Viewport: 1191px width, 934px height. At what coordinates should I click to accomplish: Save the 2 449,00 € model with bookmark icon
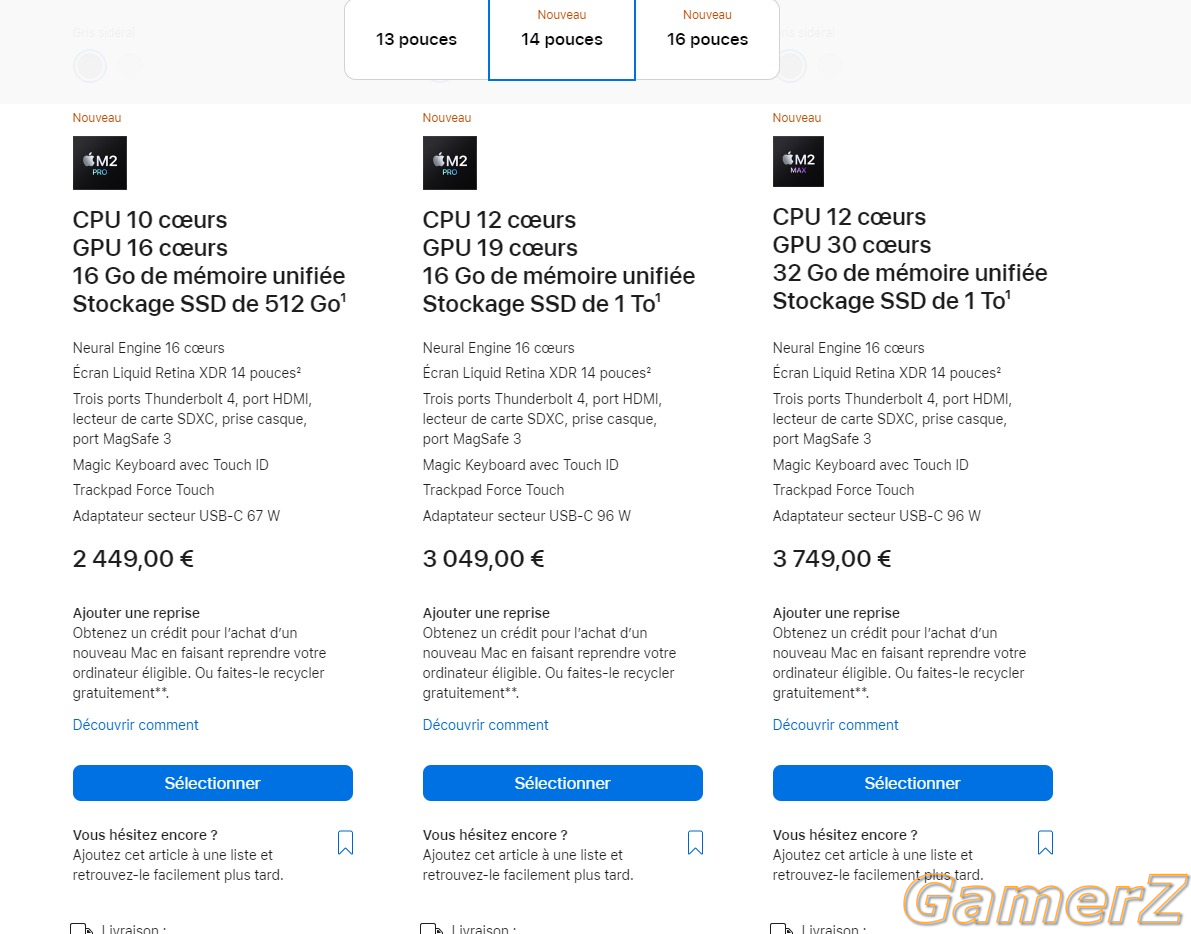click(346, 842)
